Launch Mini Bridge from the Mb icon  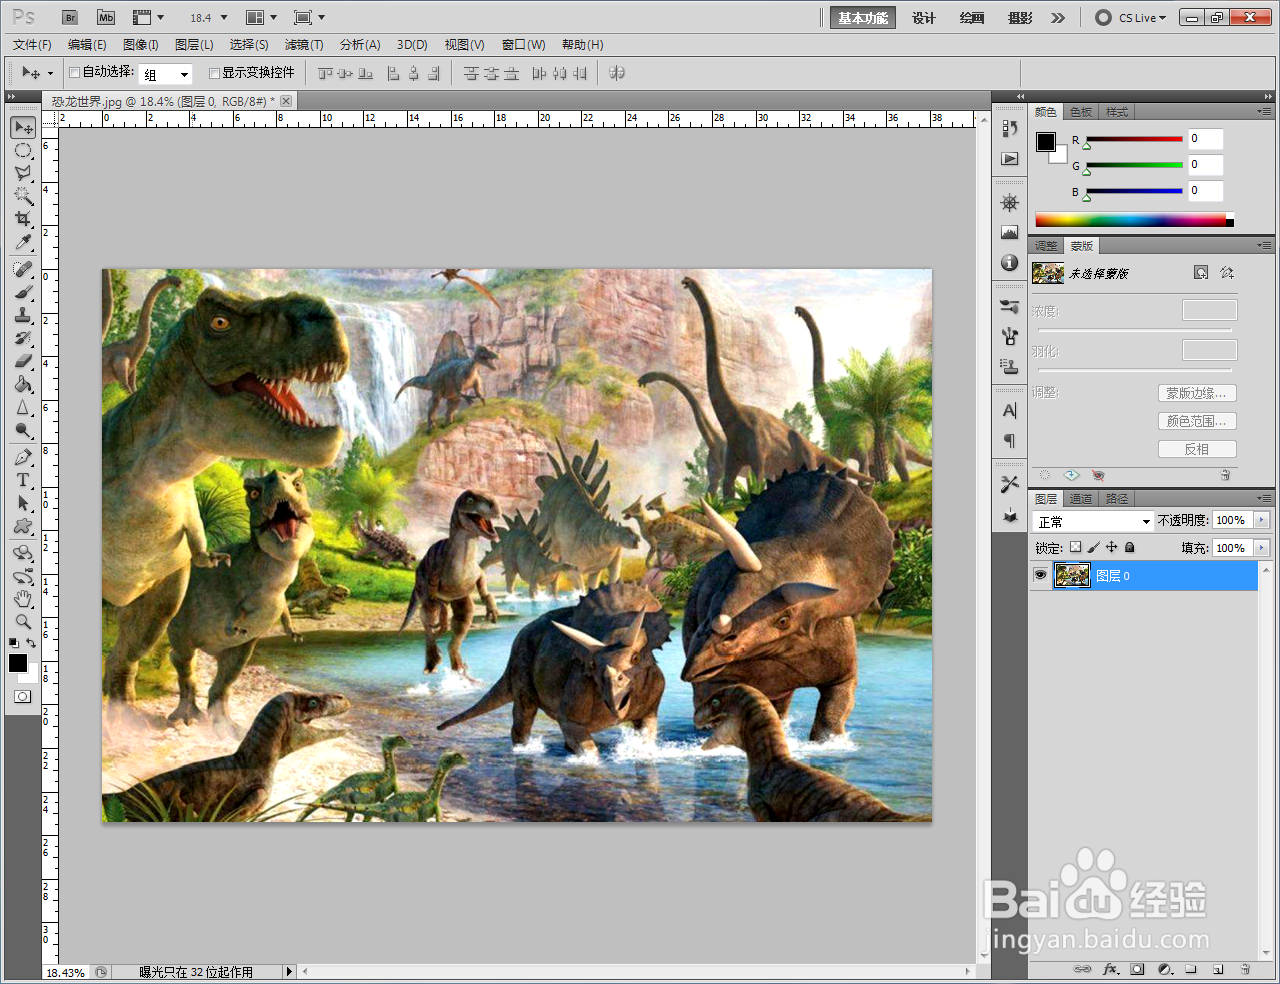(106, 18)
